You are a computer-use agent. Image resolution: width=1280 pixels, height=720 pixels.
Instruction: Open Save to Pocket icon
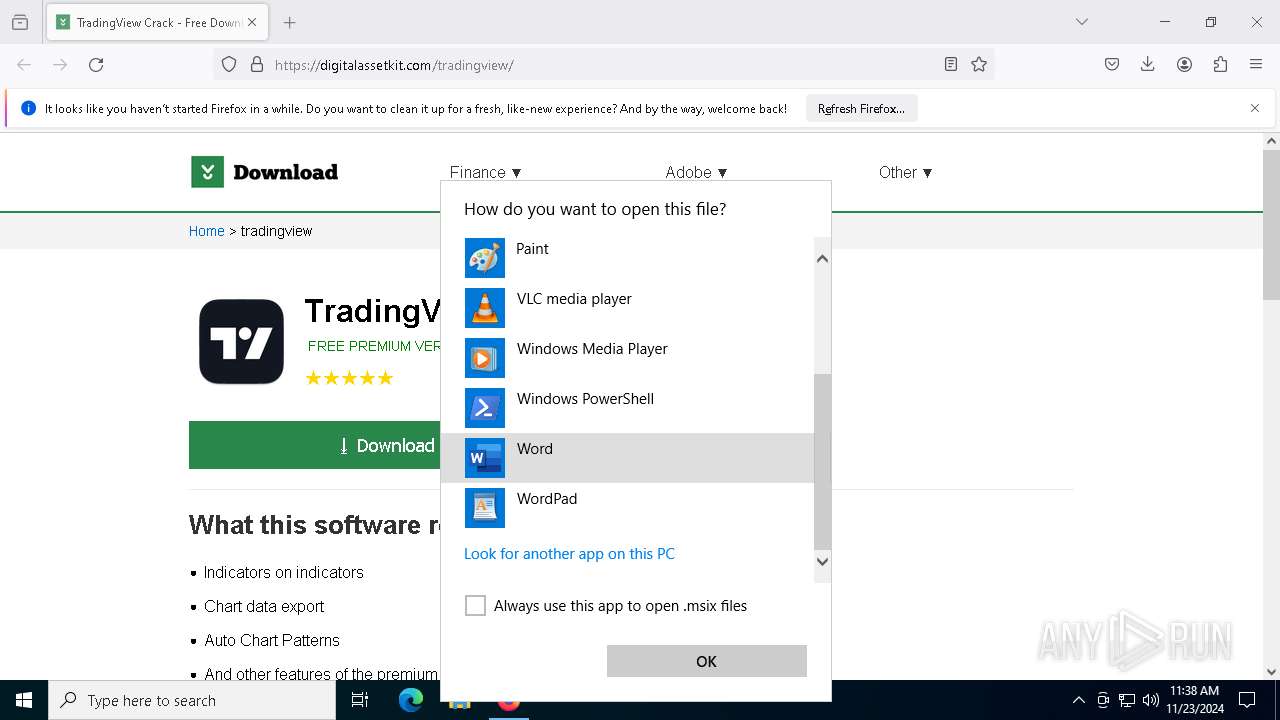pyautogui.click(x=1112, y=65)
